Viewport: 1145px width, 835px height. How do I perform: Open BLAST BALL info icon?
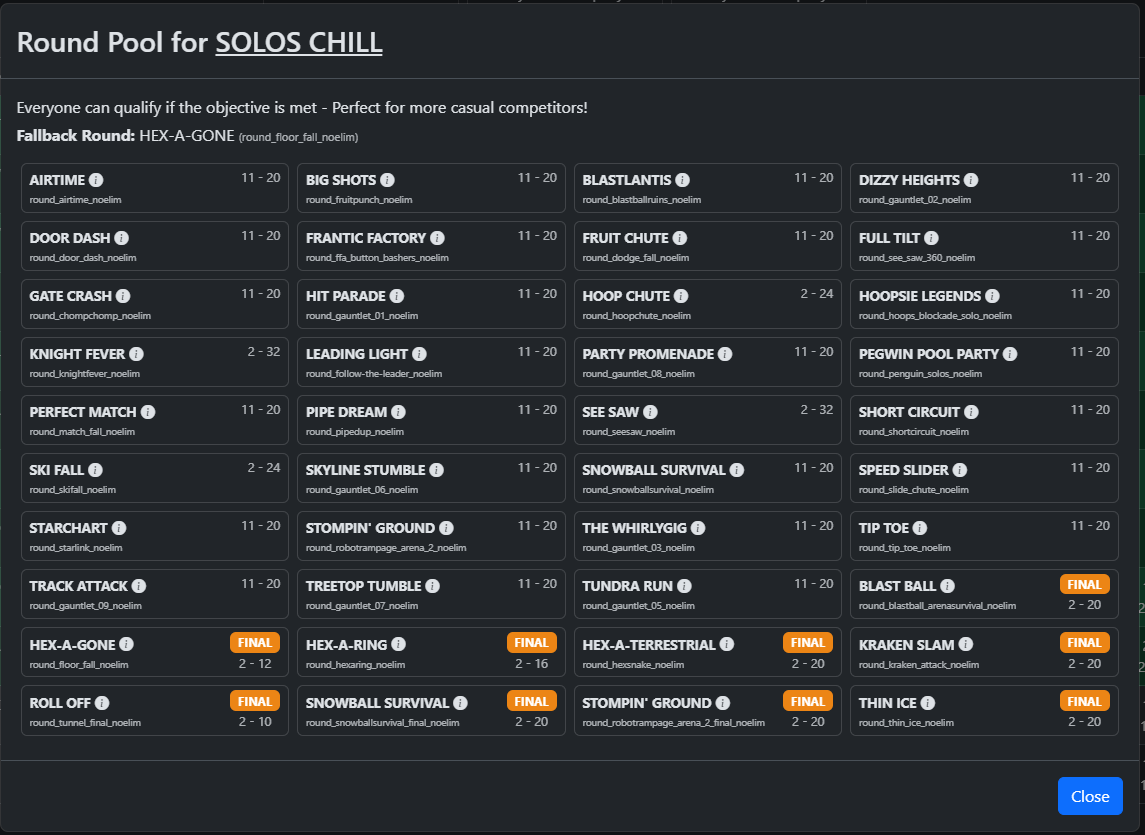click(x=947, y=586)
